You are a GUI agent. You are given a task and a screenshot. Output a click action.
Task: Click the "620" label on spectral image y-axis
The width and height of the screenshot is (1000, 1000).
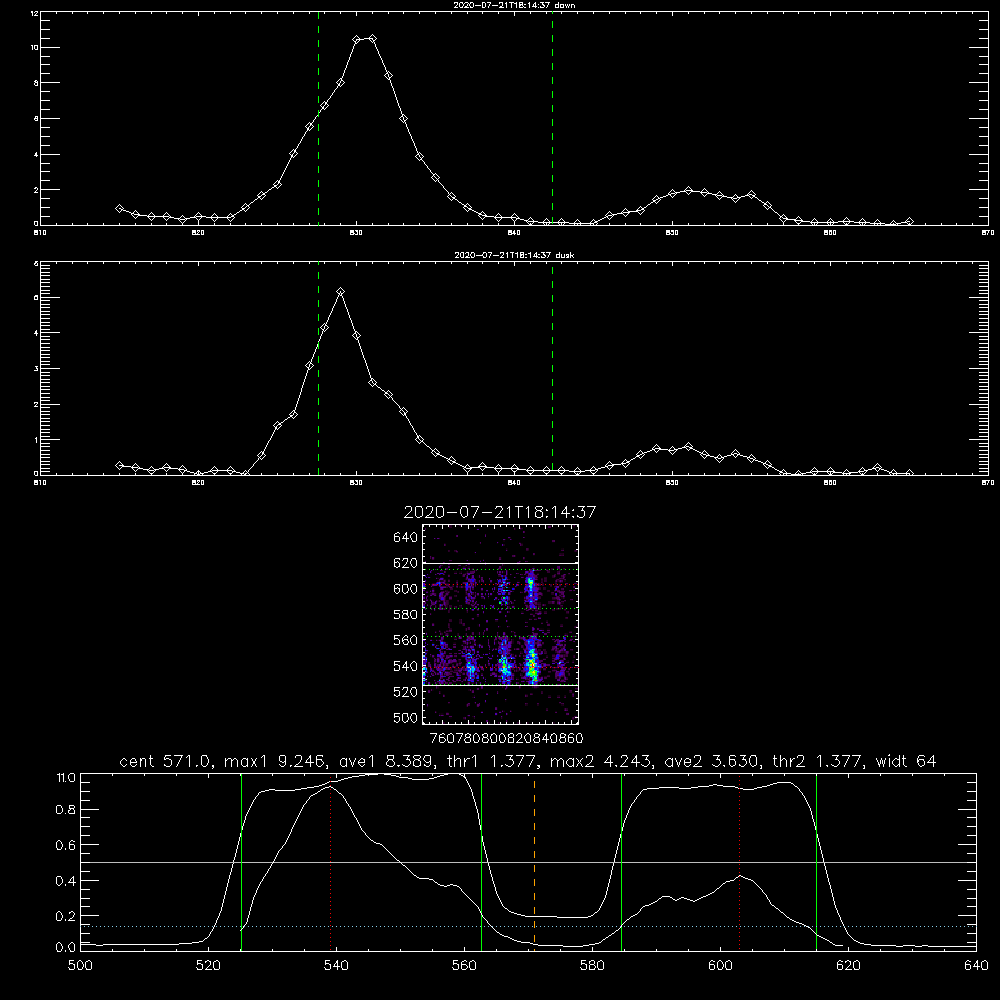(405, 563)
